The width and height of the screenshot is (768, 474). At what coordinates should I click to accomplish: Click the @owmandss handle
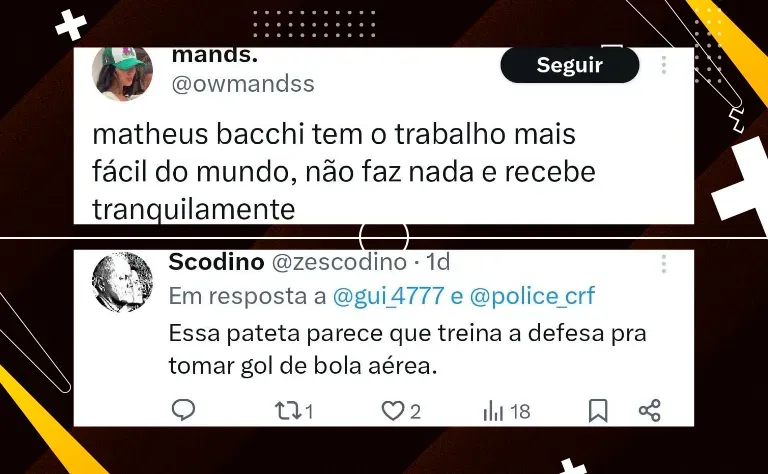[x=243, y=84]
